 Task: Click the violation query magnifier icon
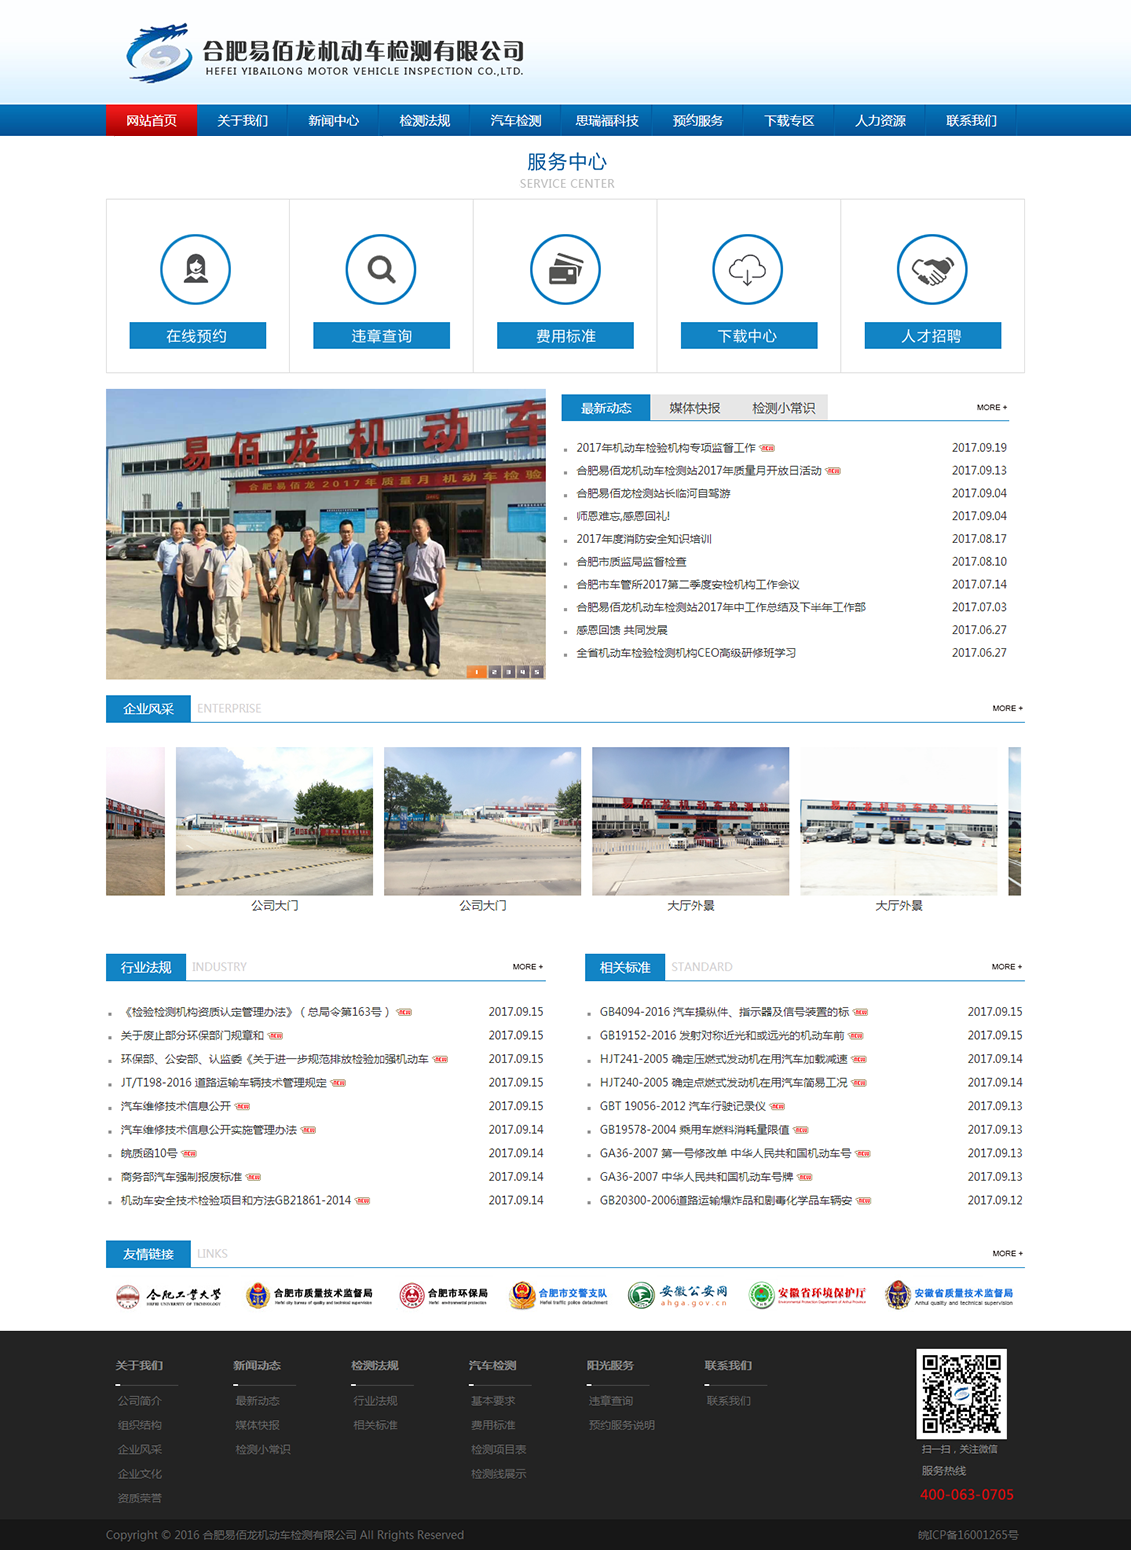tap(381, 269)
